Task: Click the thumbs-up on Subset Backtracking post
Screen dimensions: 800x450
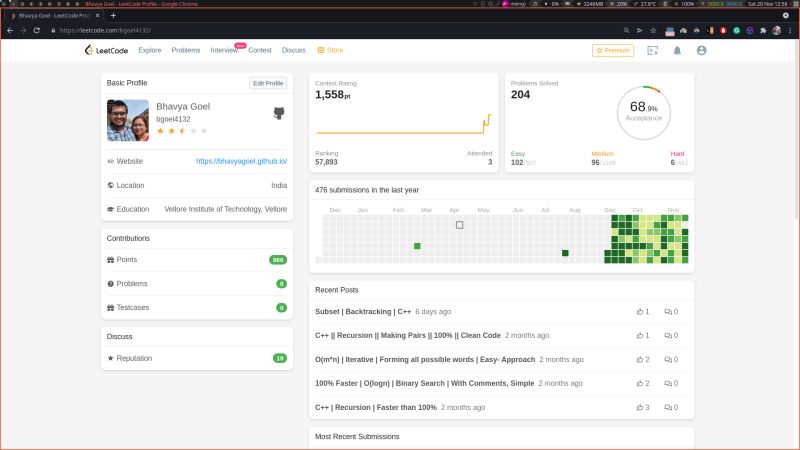Action: [x=640, y=311]
